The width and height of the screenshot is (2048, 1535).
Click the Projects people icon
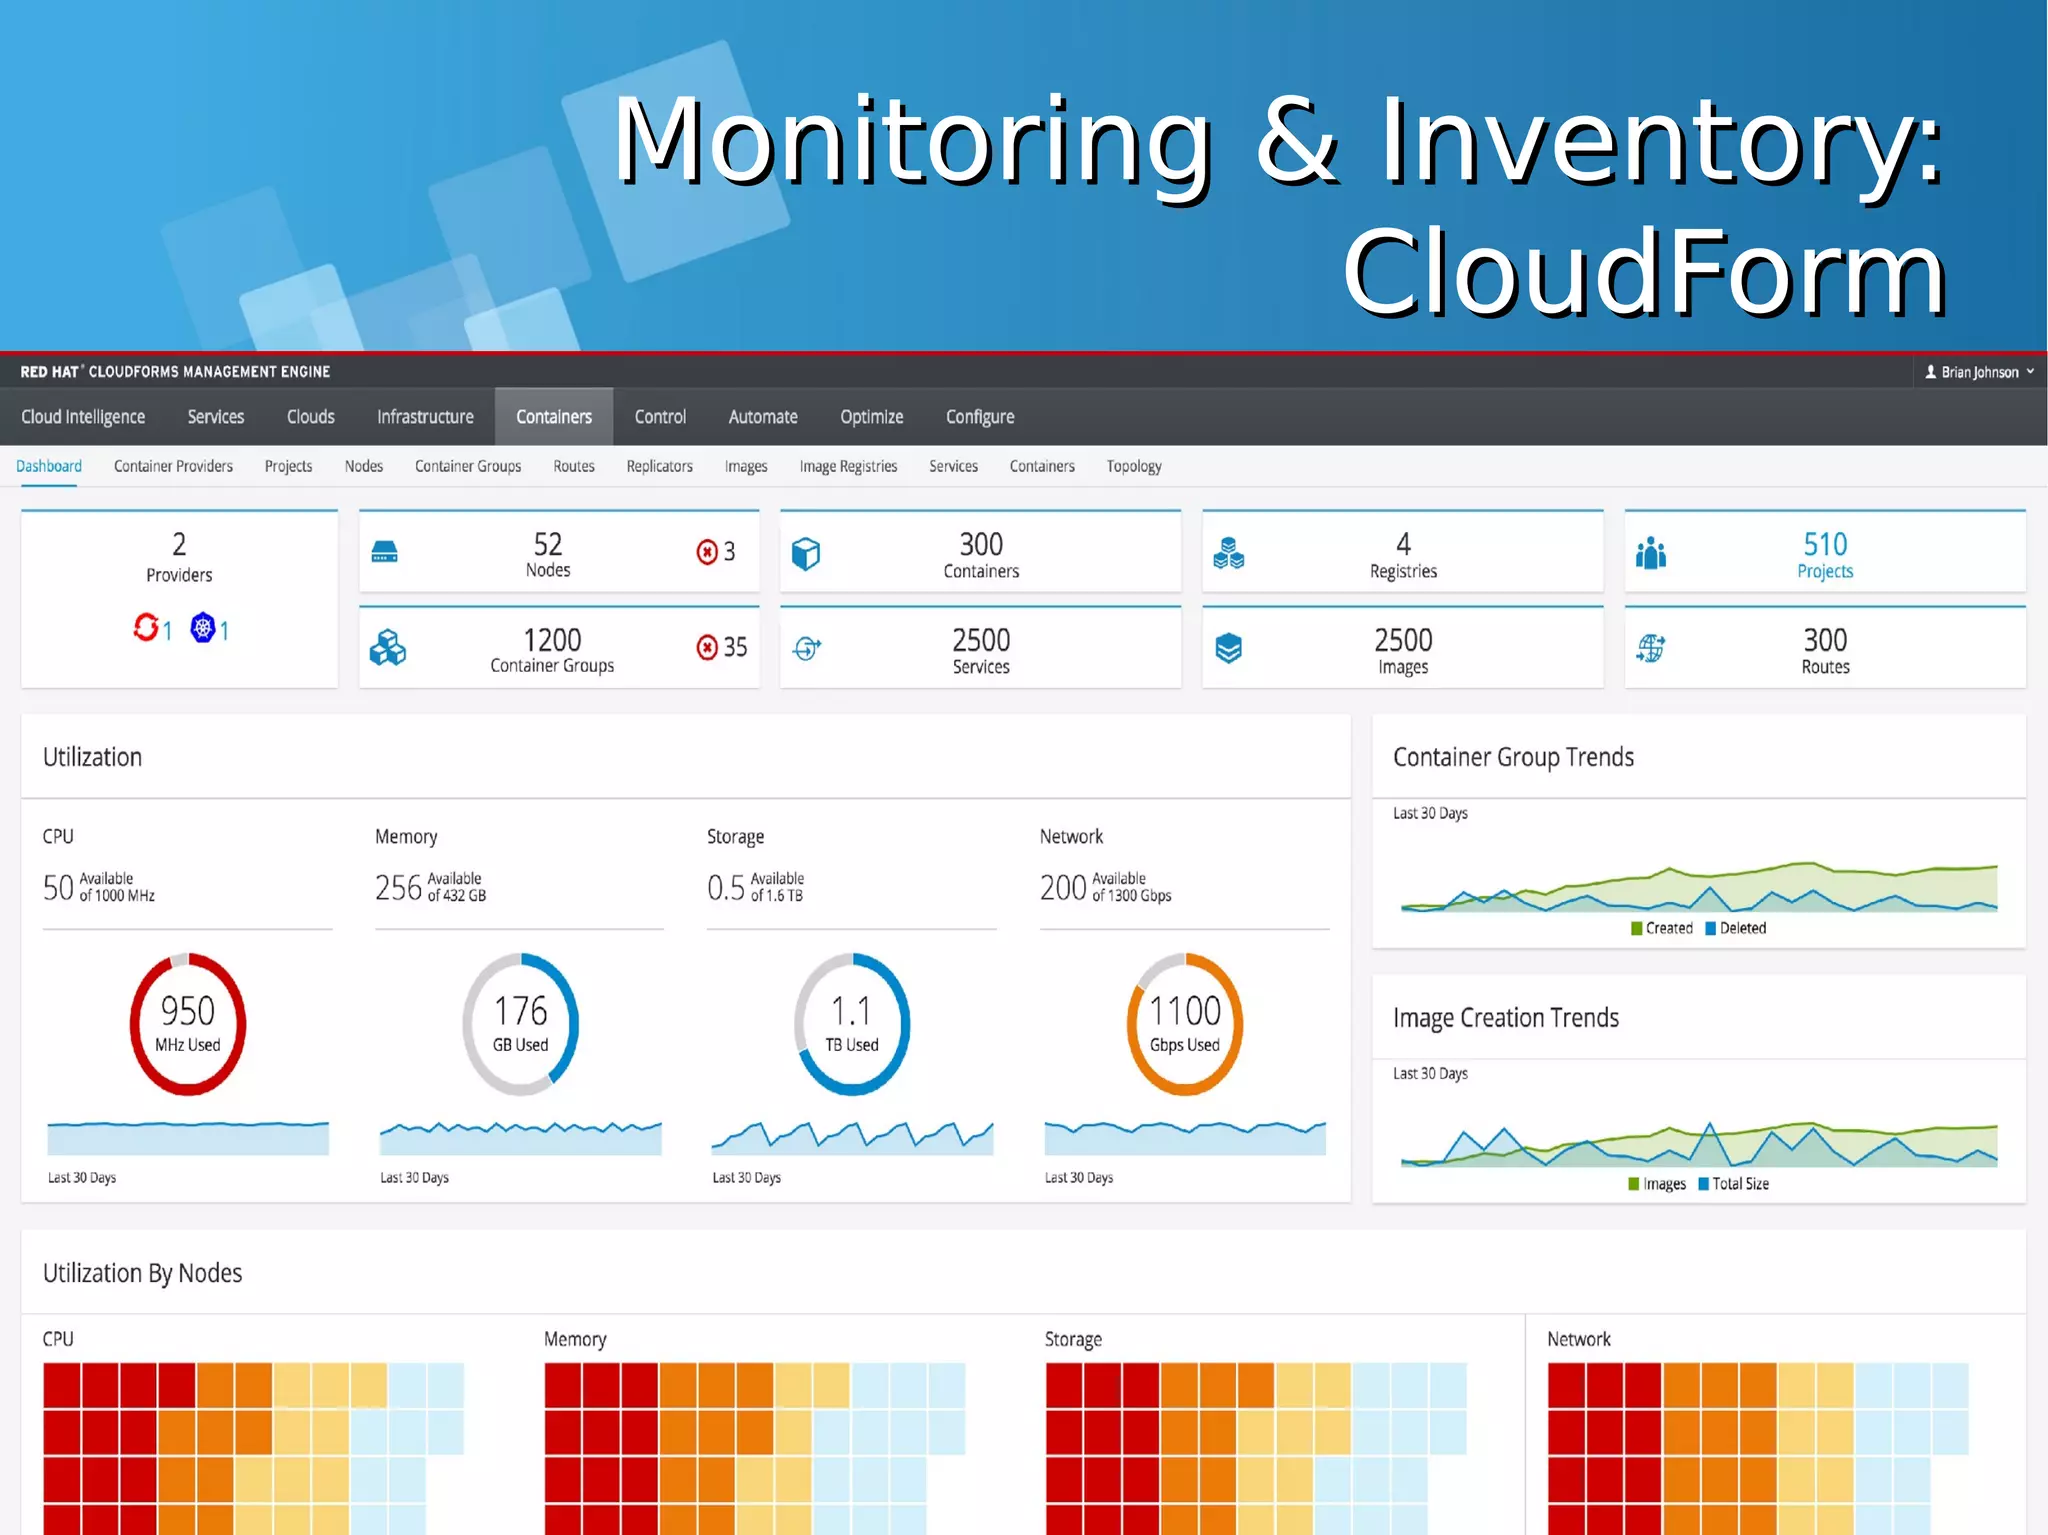click(x=1651, y=552)
